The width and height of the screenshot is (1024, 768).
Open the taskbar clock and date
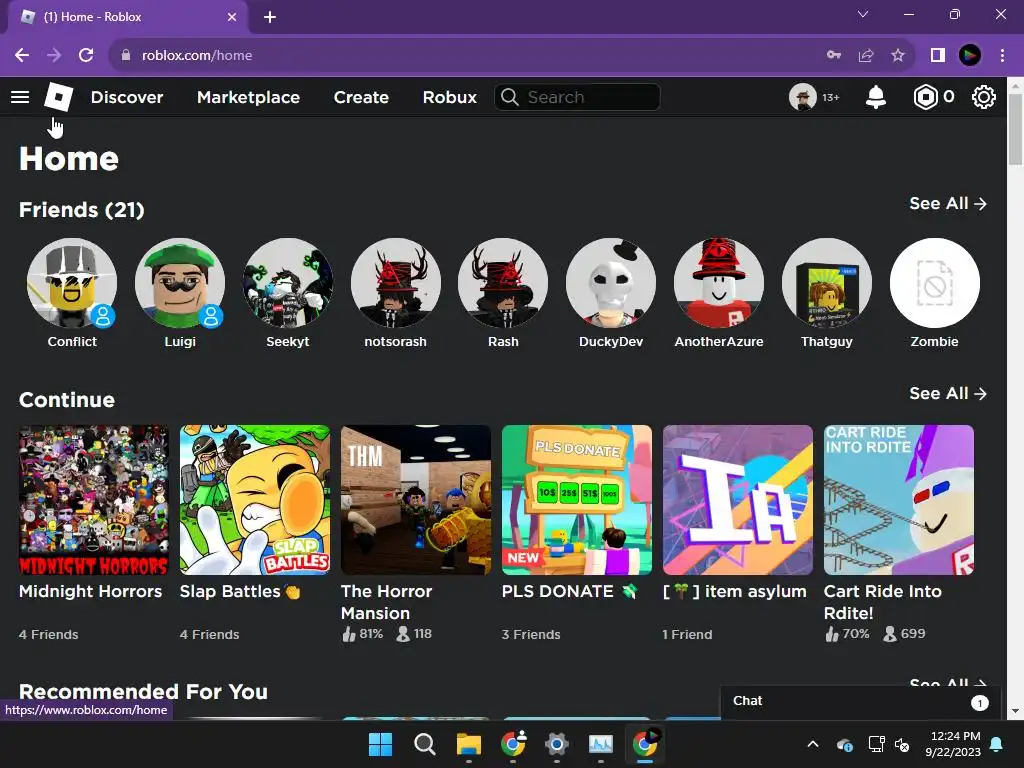(x=953, y=744)
